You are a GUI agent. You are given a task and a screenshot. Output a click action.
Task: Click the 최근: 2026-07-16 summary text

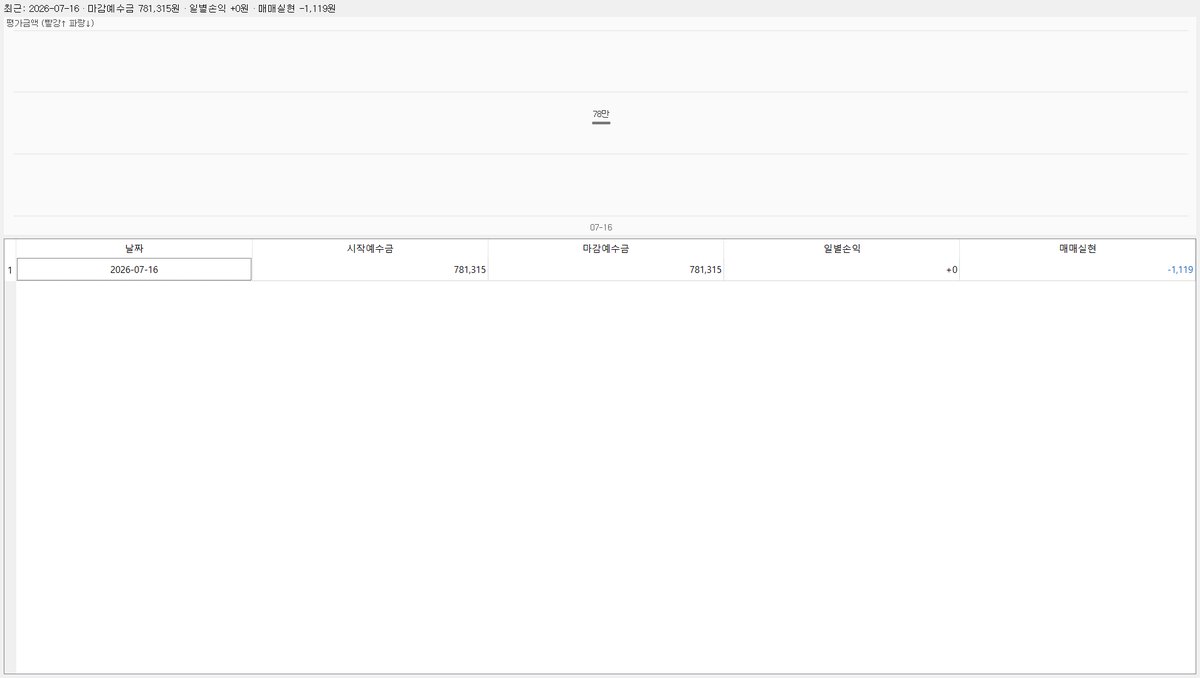[x=41, y=8]
